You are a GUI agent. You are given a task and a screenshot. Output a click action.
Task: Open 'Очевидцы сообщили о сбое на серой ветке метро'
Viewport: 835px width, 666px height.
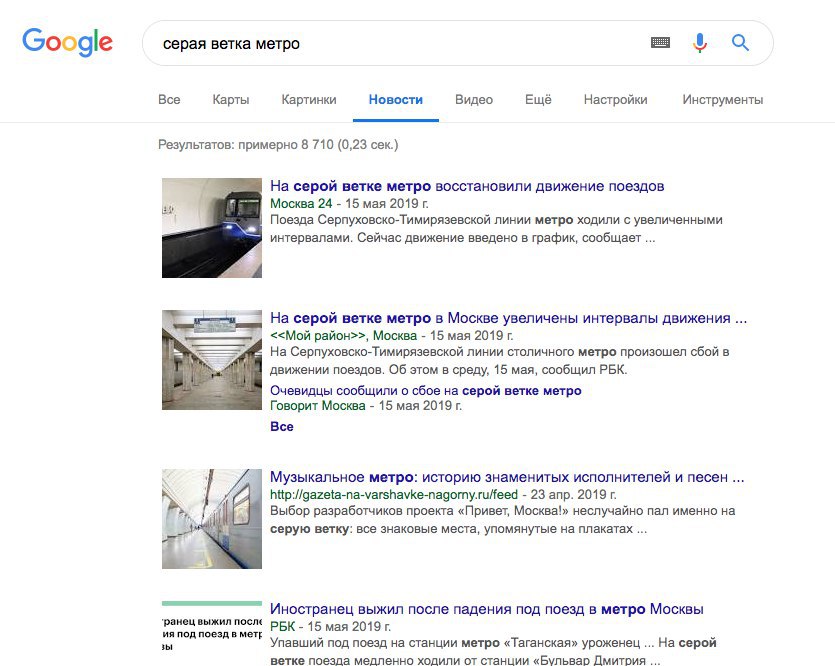pos(425,390)
